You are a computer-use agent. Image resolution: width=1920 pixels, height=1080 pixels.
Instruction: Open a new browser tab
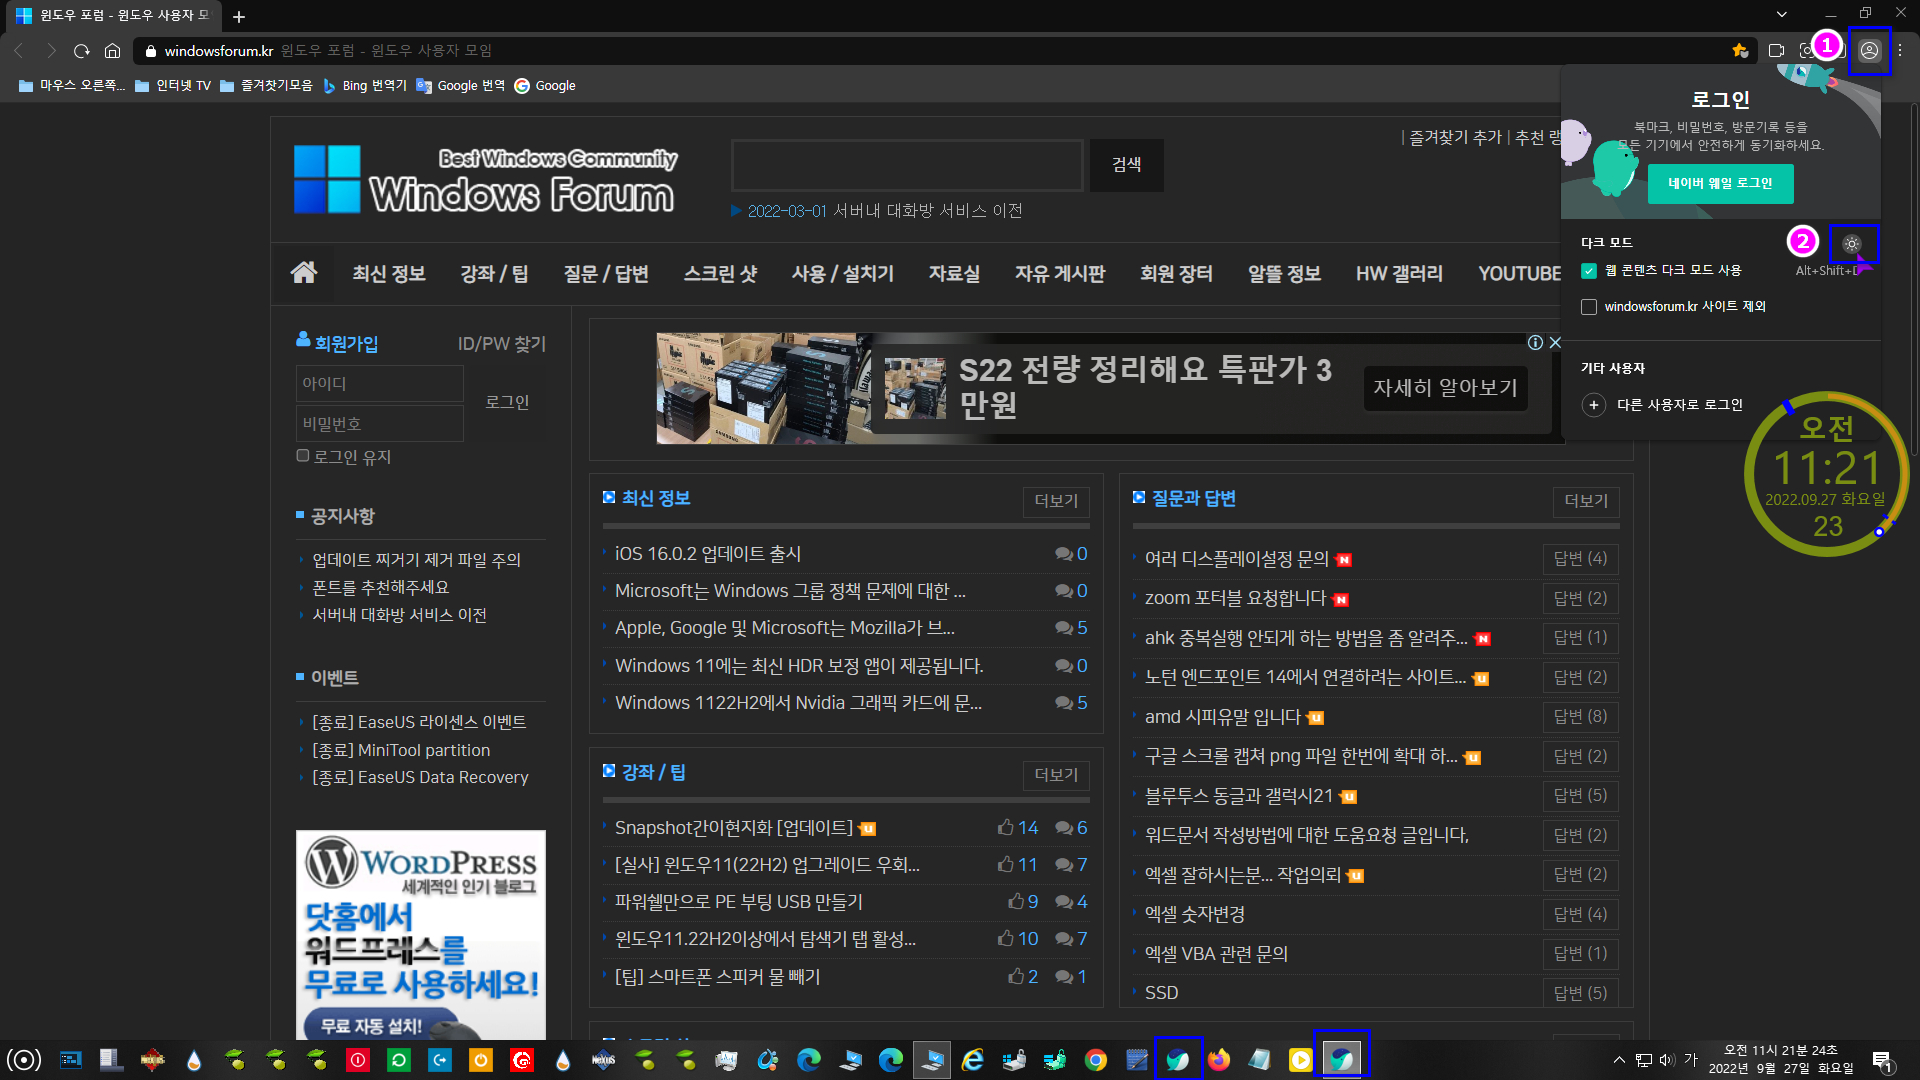click(239, 16)
